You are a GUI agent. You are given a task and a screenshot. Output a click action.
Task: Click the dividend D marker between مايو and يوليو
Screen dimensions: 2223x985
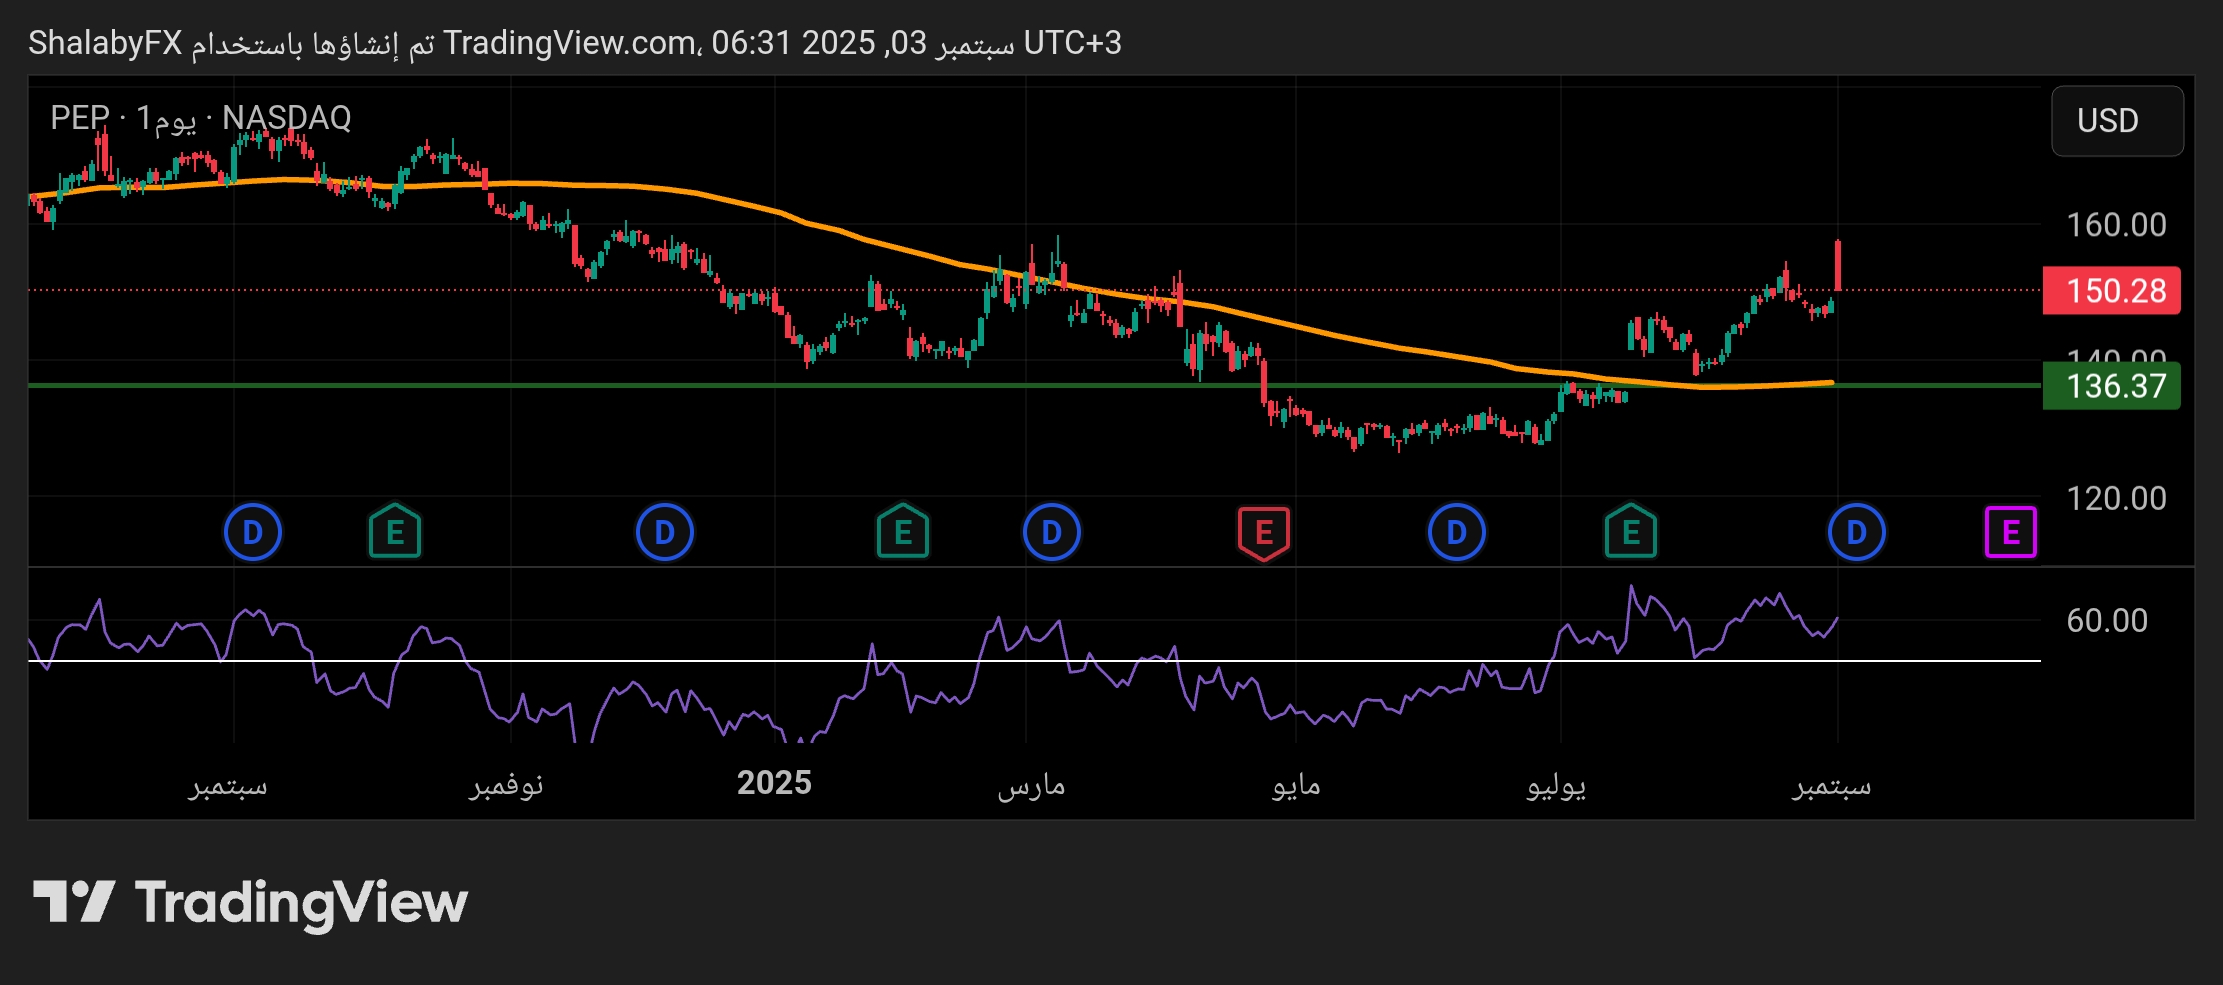[1457, 532]
